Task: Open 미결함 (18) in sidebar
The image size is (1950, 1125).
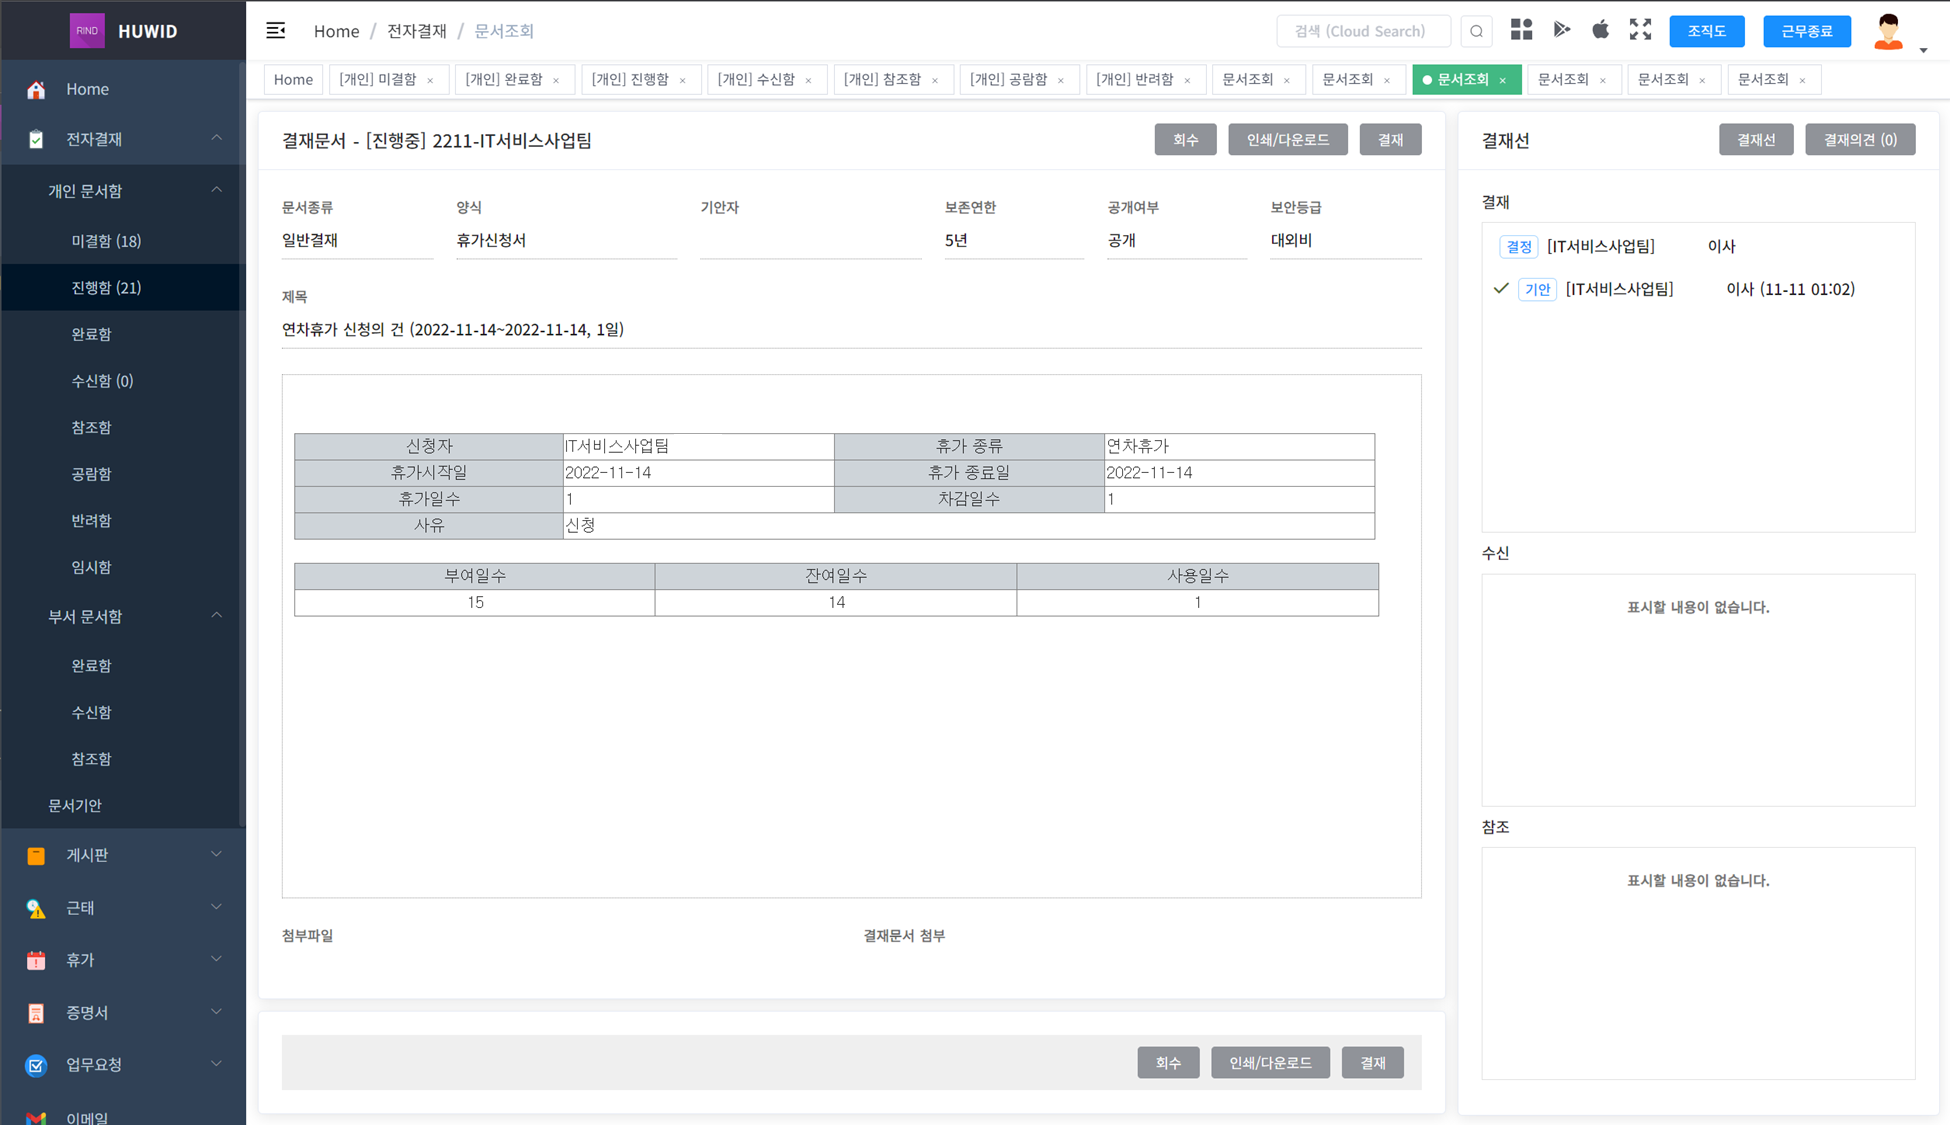Action: pyautogui.click(x=106, y=241)
